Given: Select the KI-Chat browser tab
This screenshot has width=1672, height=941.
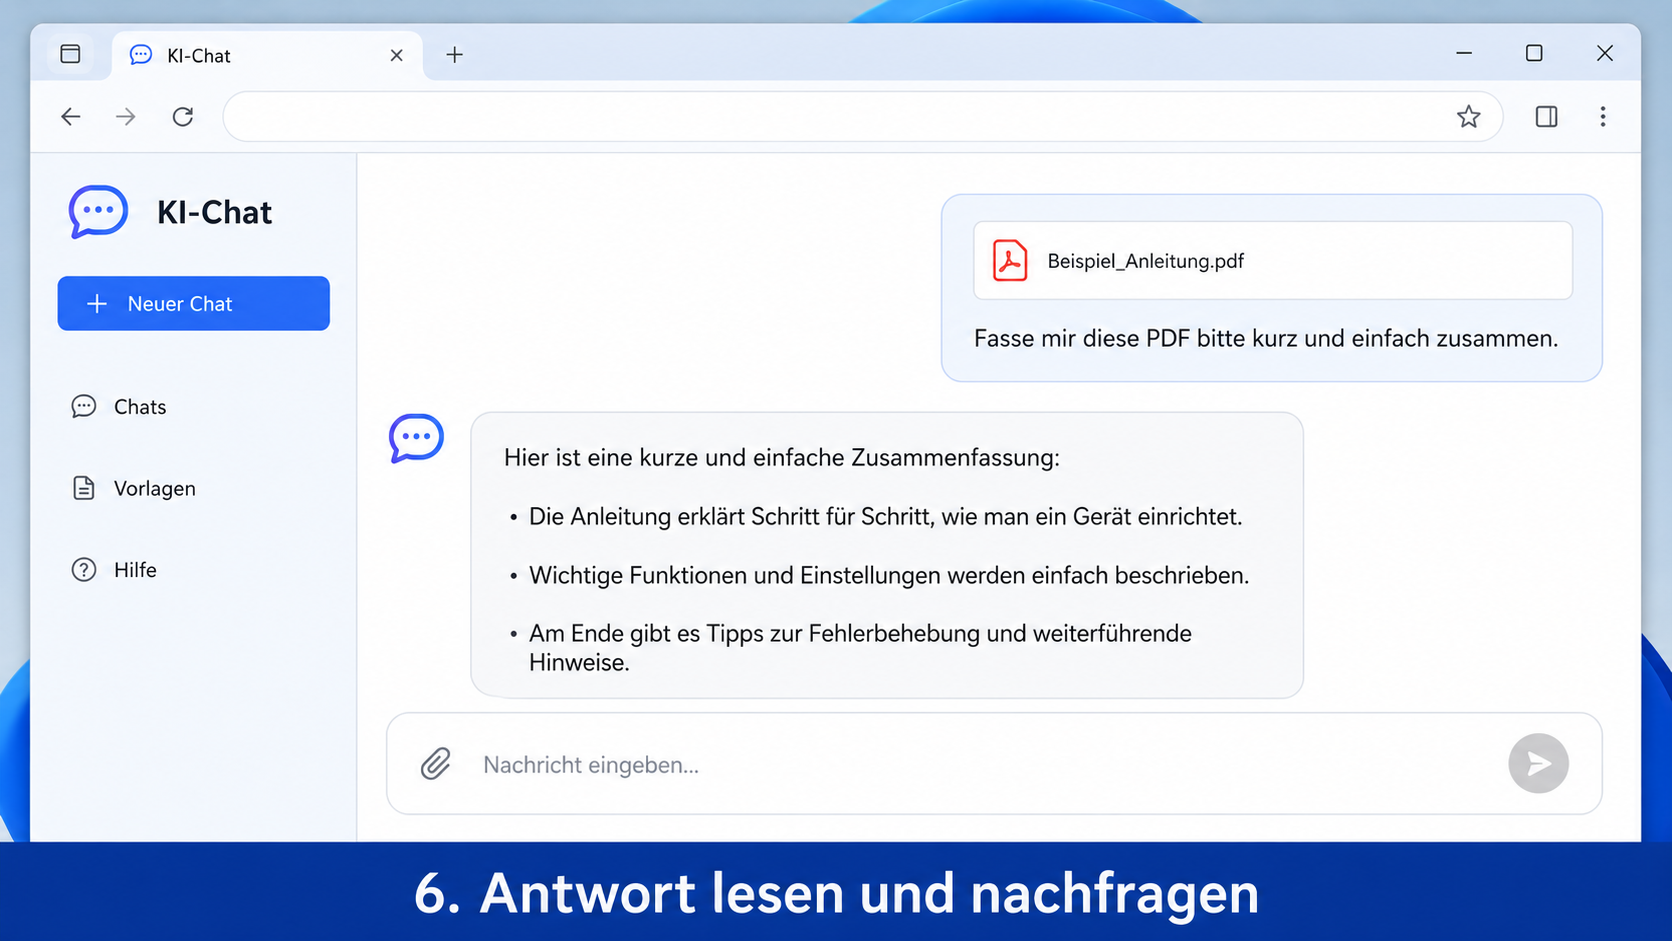Looking at the screenshot, I should 267,55.
